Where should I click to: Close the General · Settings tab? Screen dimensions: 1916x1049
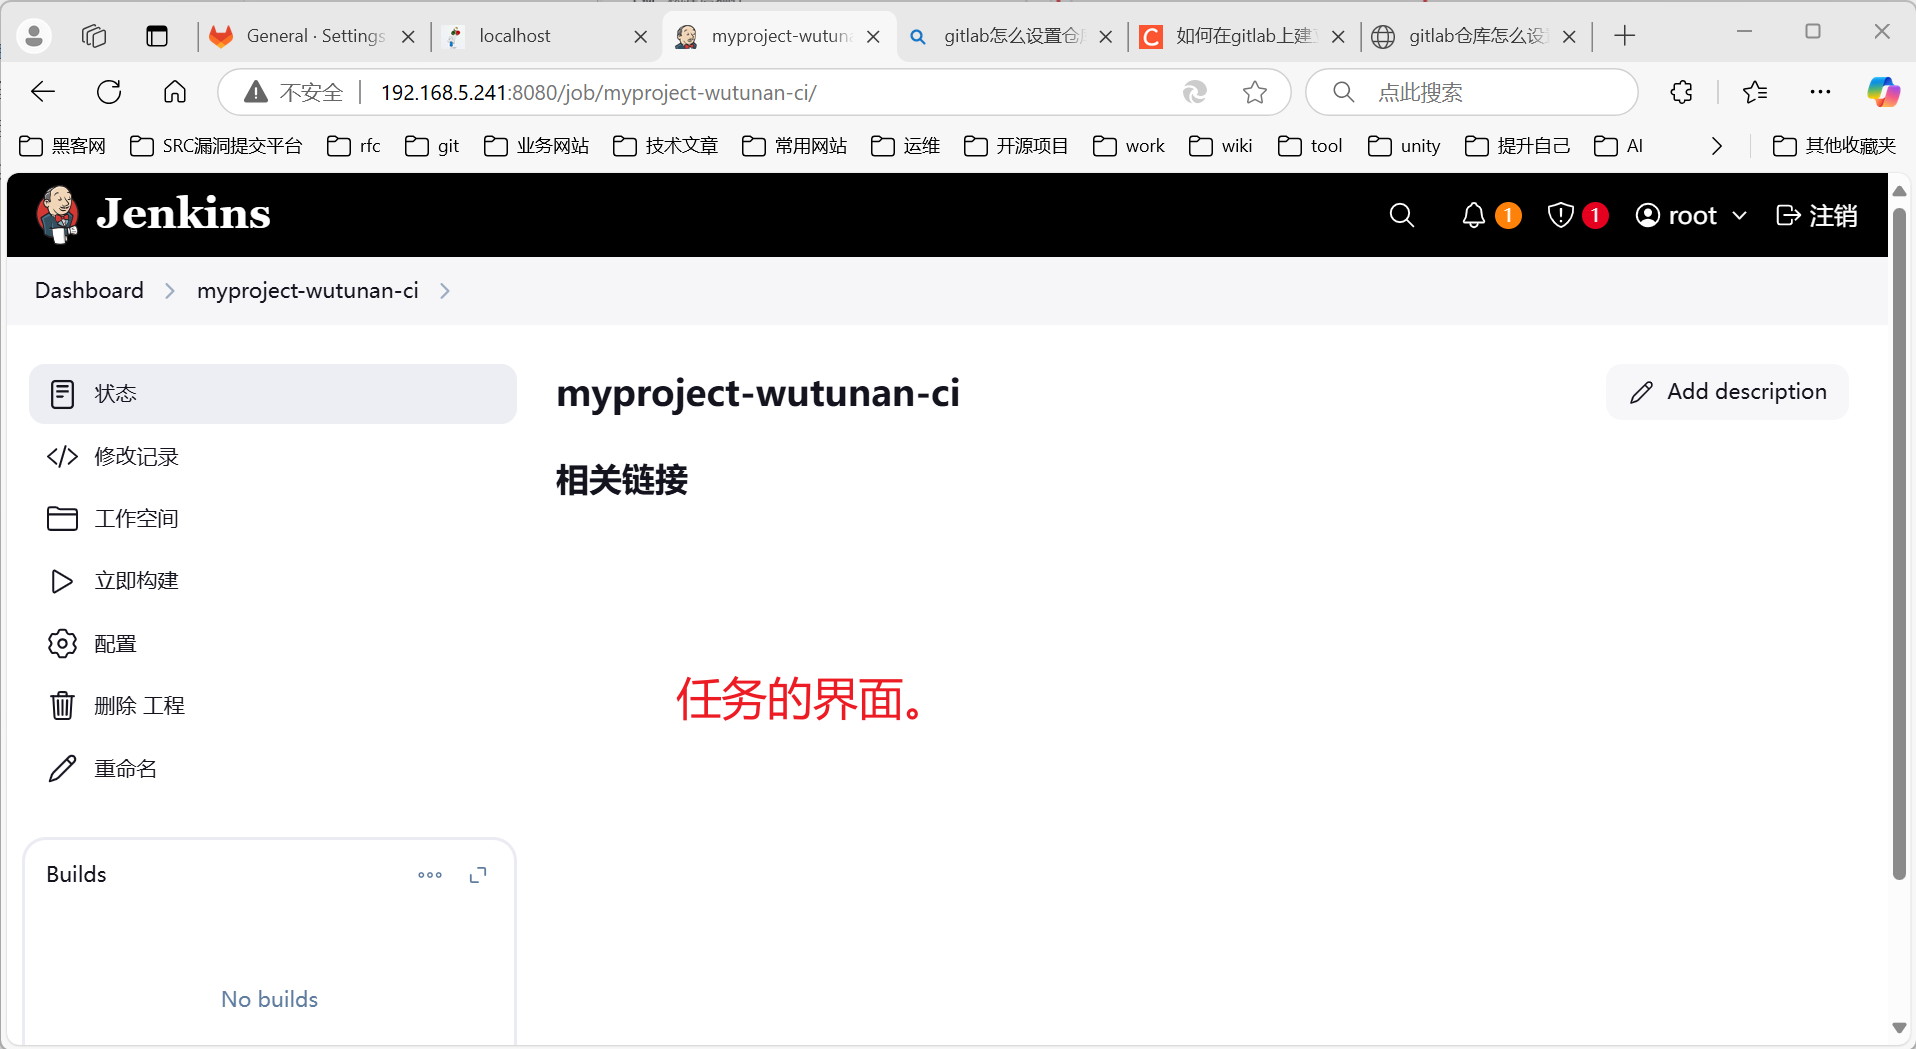point(408,37)
